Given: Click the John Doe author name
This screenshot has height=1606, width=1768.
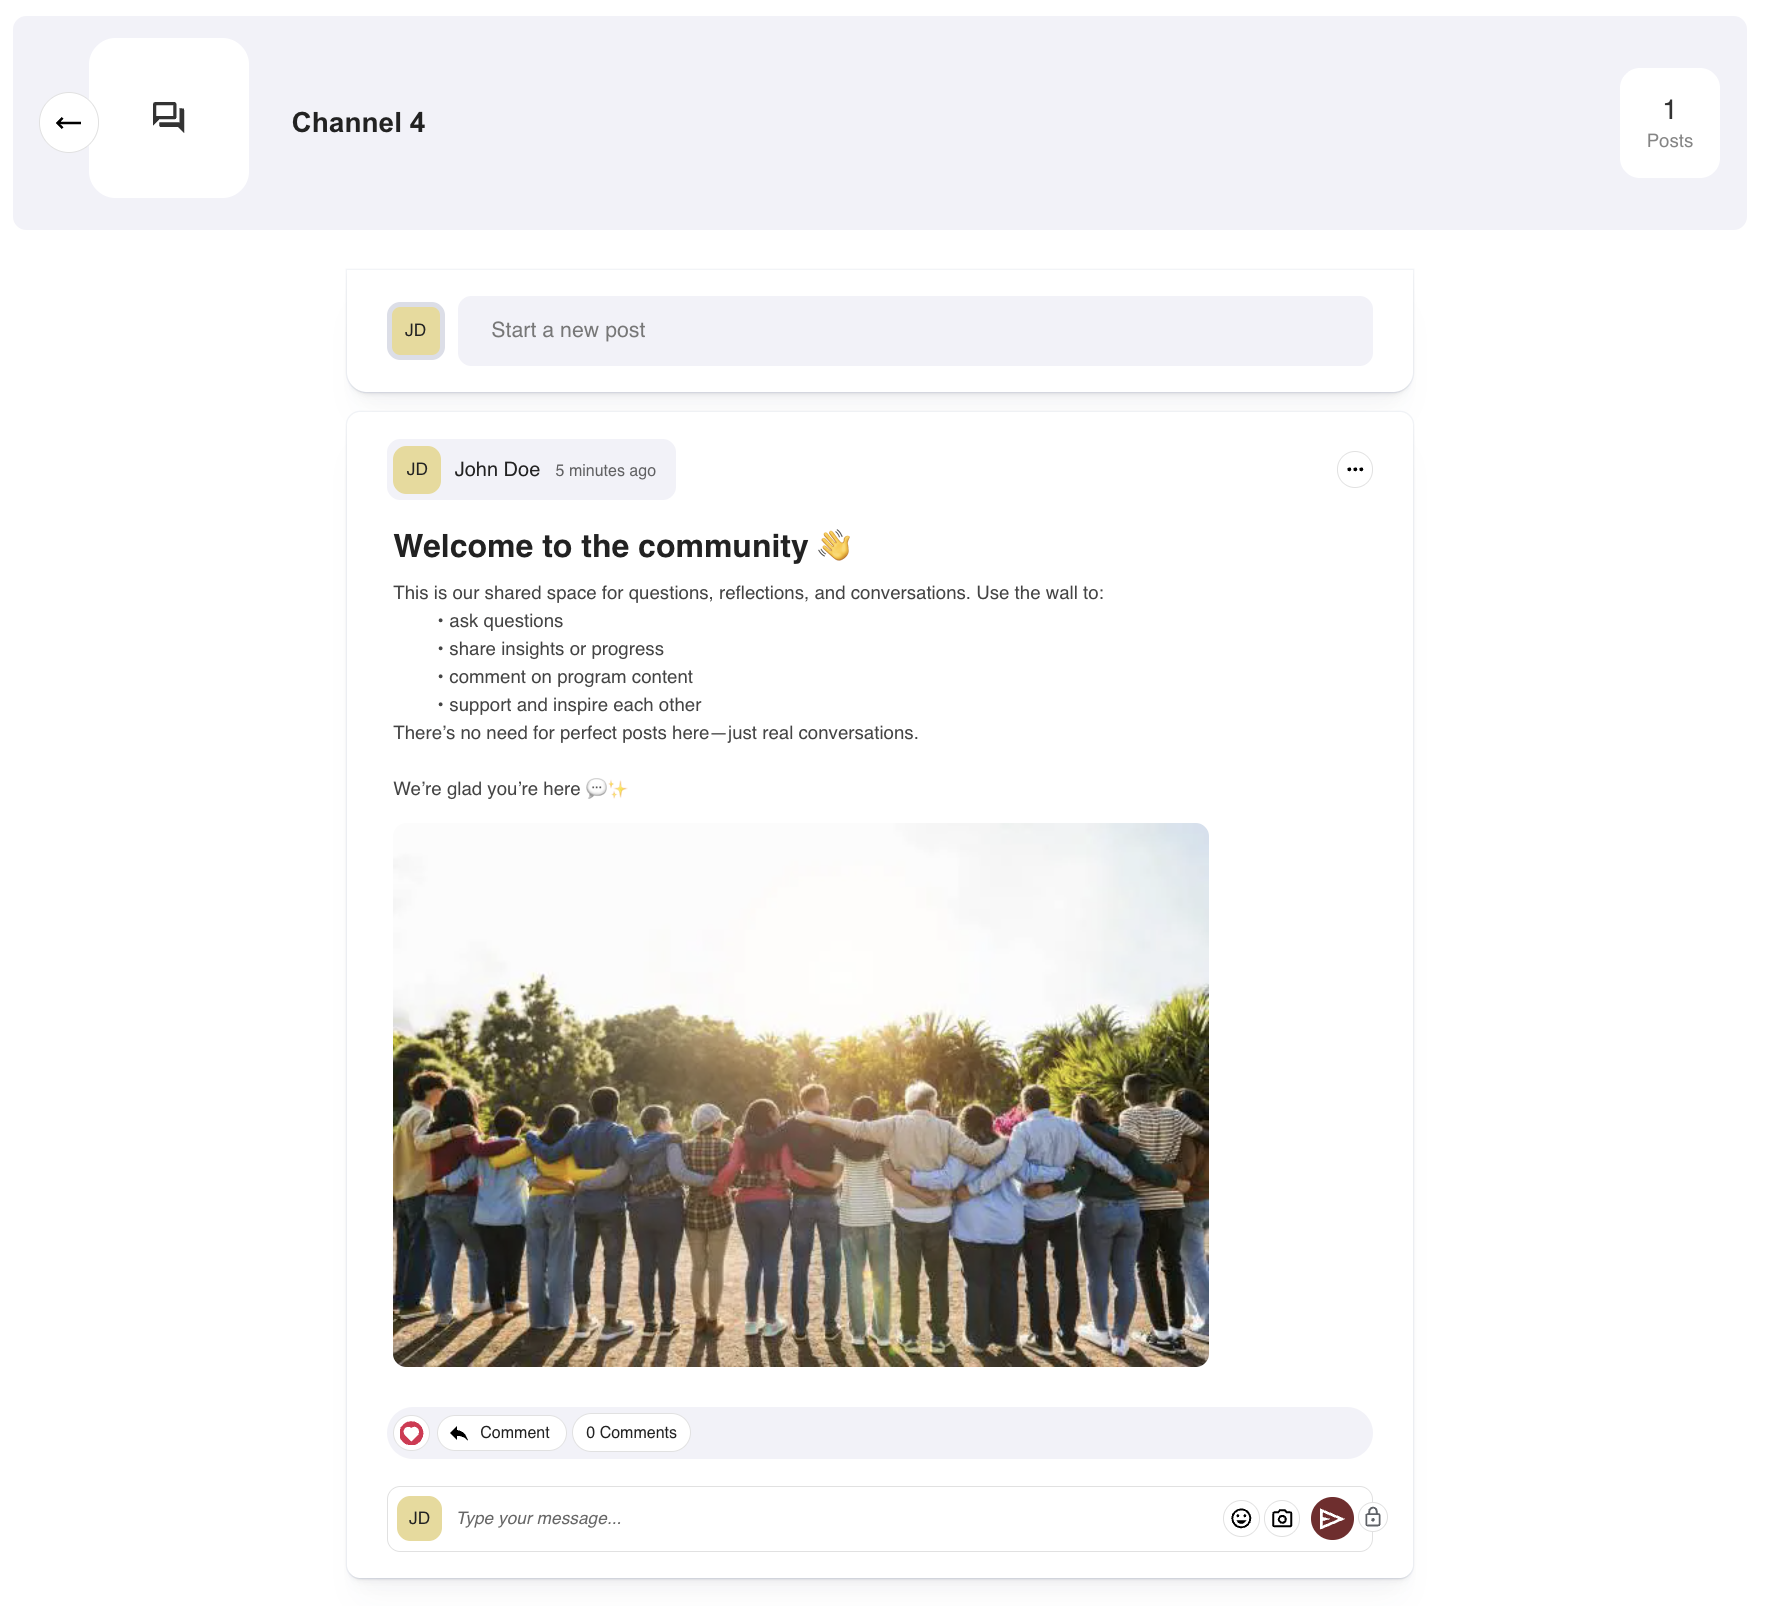Looking at the screenshot, I should (497, 469).
